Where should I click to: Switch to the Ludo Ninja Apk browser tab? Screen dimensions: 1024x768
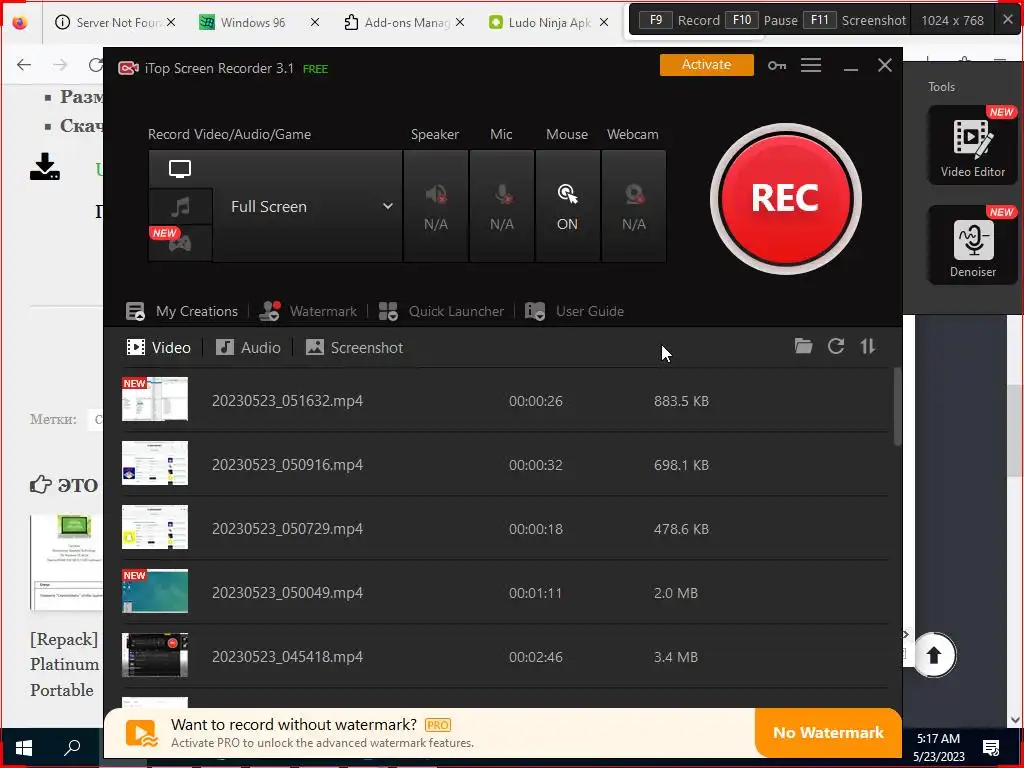point(542,22)
